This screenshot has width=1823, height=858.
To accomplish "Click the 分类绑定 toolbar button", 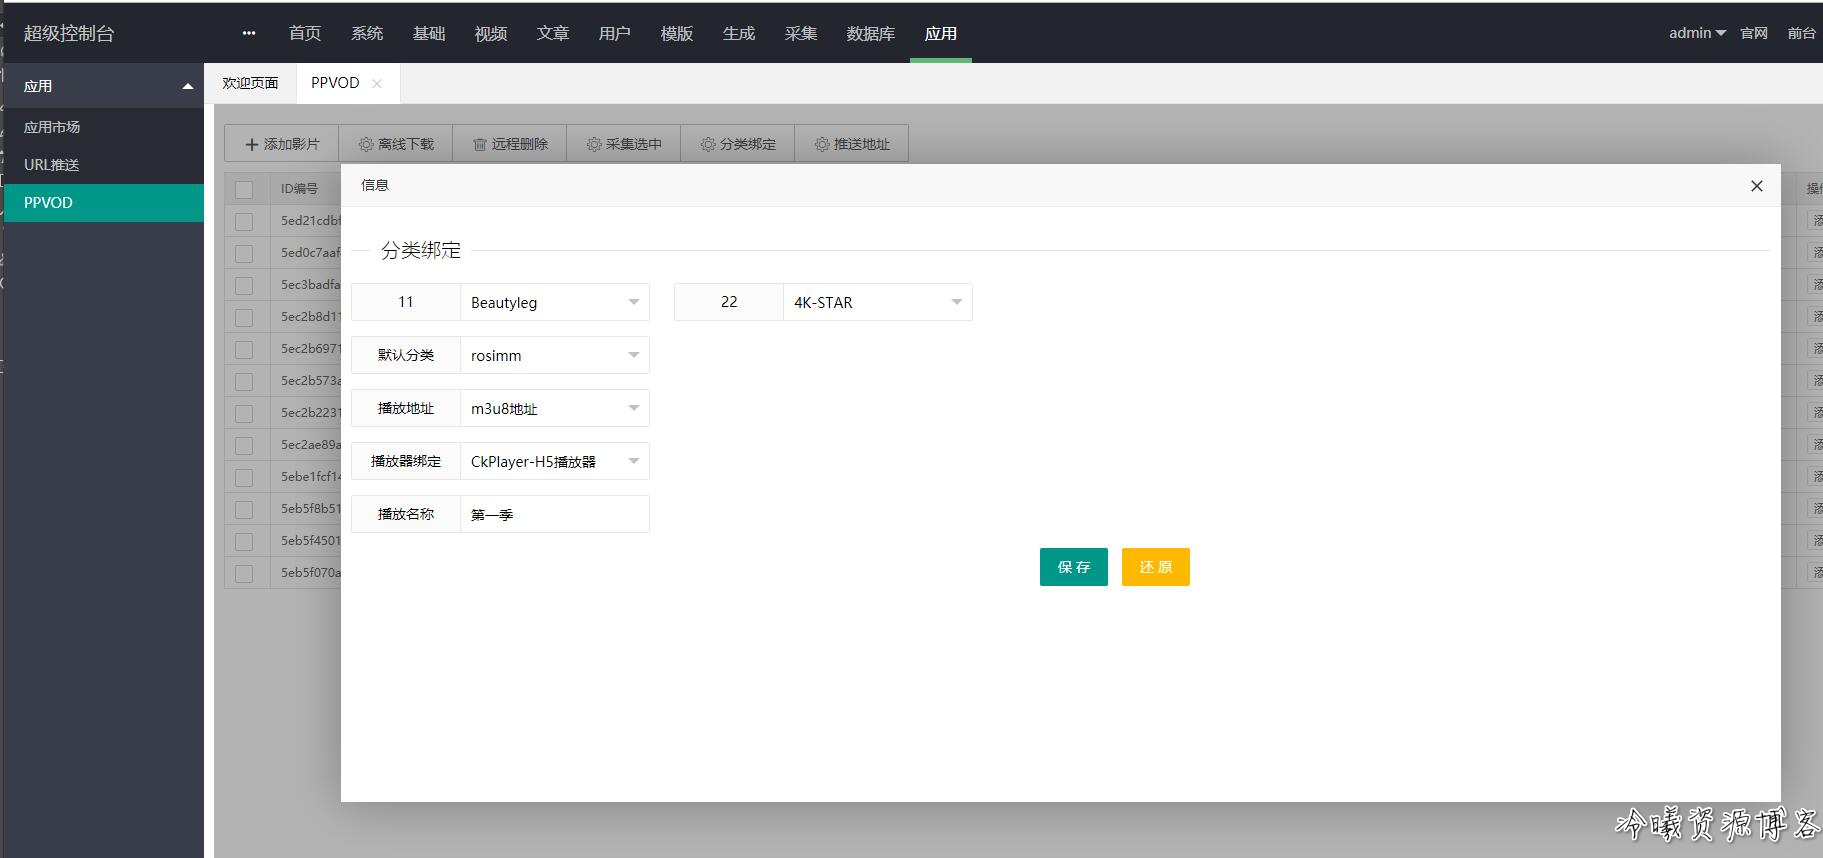I will coord(738,144).
